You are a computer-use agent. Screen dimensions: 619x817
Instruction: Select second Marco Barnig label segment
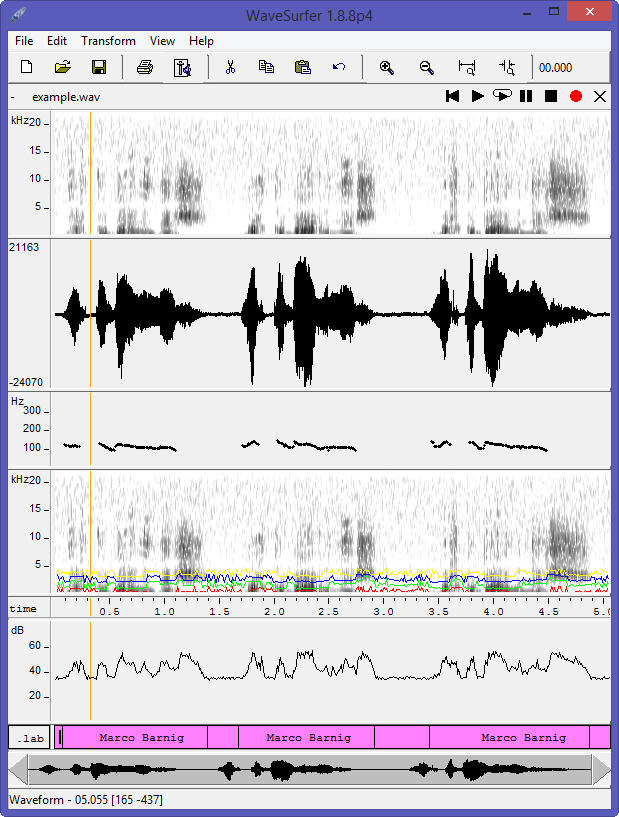tap(306, 738)
